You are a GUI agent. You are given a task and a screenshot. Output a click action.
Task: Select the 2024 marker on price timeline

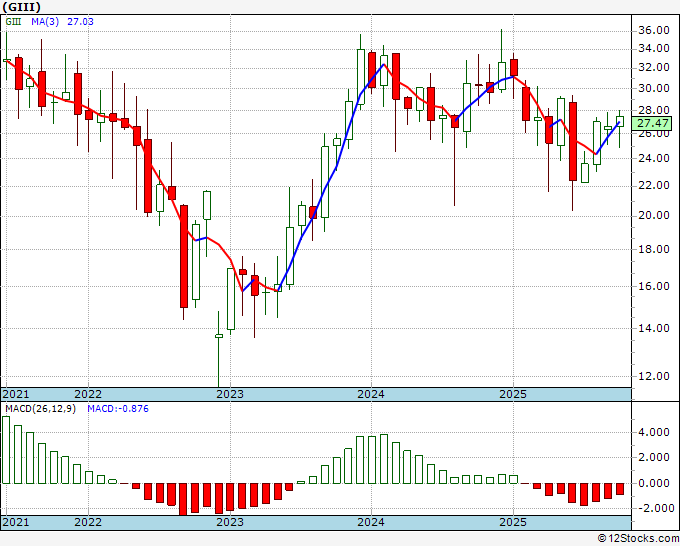pyautogui.click(x=371, y=394)
